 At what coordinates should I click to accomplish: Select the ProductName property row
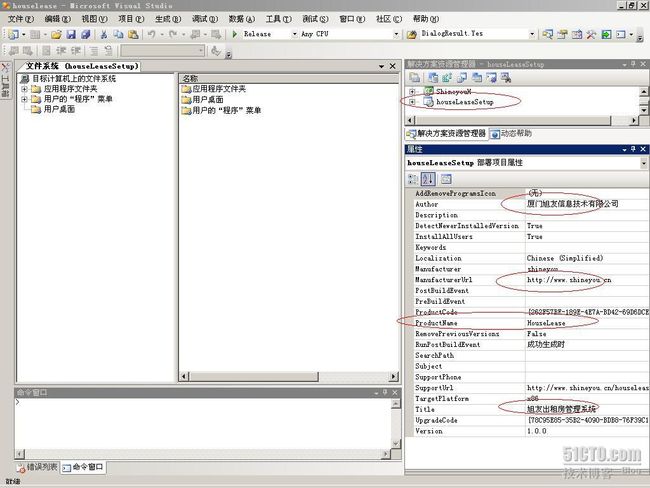pyautogui.click(x=527, y=323)
